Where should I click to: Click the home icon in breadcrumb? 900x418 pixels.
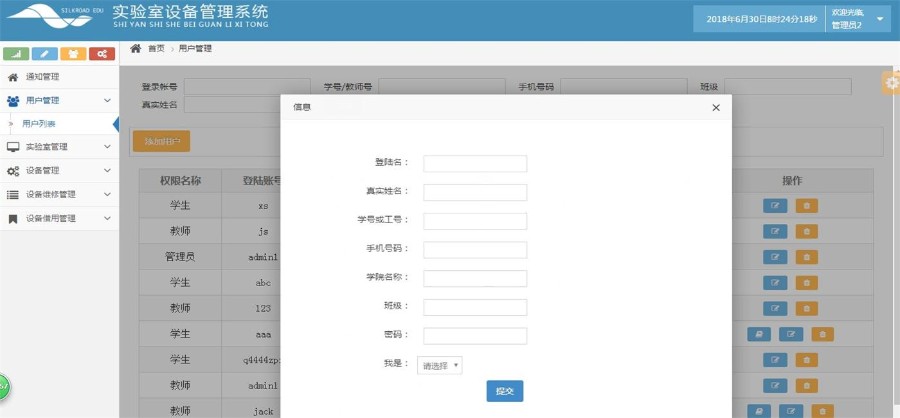tap(135, 48)
